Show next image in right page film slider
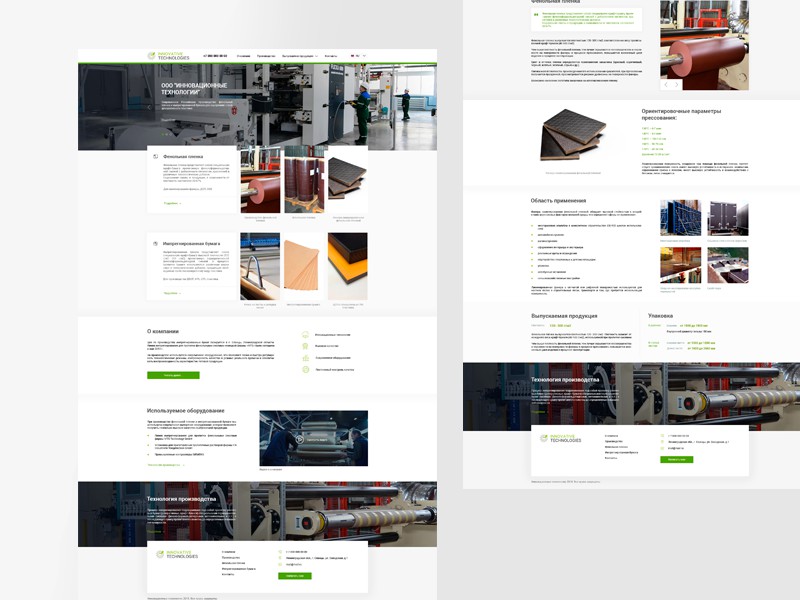This screenshot has width=800, height=600. 677,85
